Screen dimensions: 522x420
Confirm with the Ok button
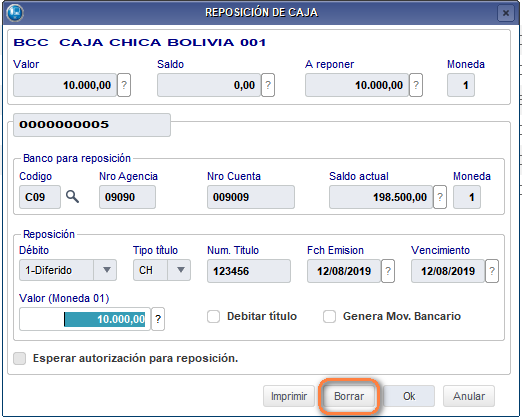[409, 396]
